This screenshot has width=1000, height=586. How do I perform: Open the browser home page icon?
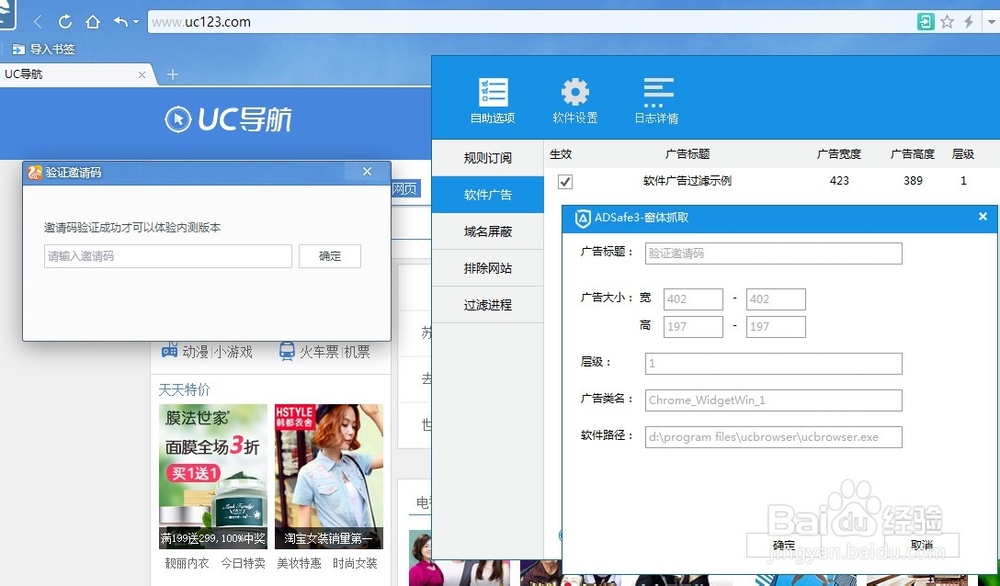pos(93,22)
